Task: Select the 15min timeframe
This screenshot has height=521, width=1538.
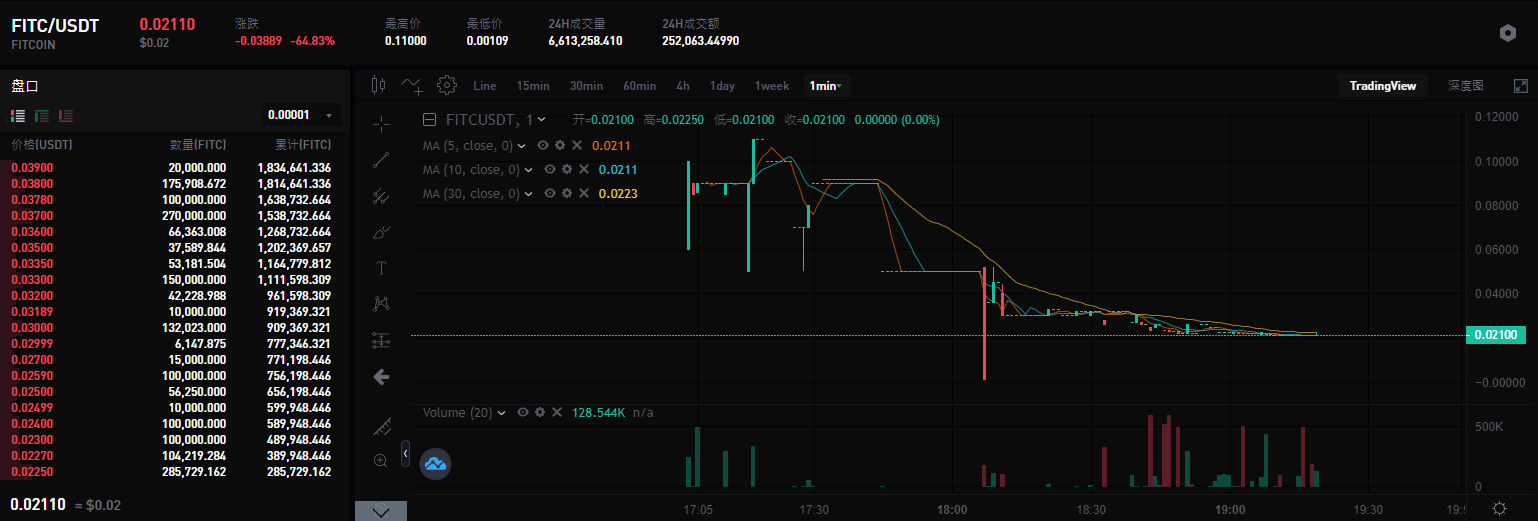Action: click(x=532, y=86)
